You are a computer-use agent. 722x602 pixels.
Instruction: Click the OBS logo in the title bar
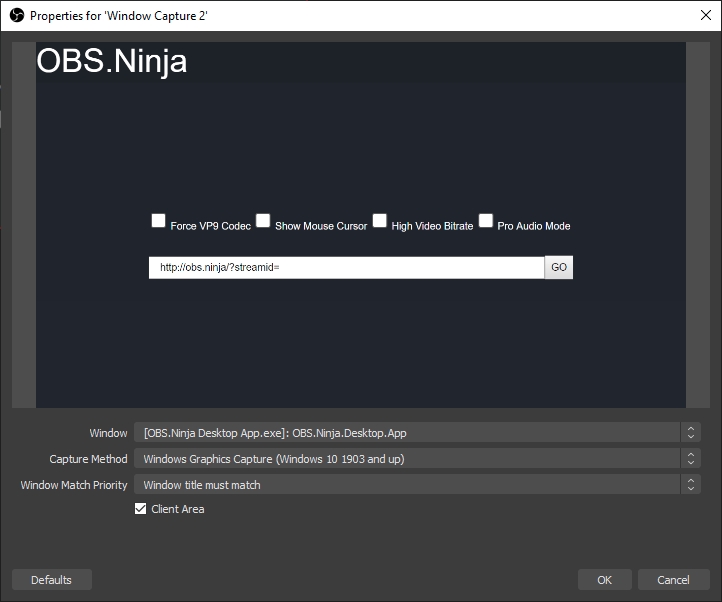pos(16,15)
